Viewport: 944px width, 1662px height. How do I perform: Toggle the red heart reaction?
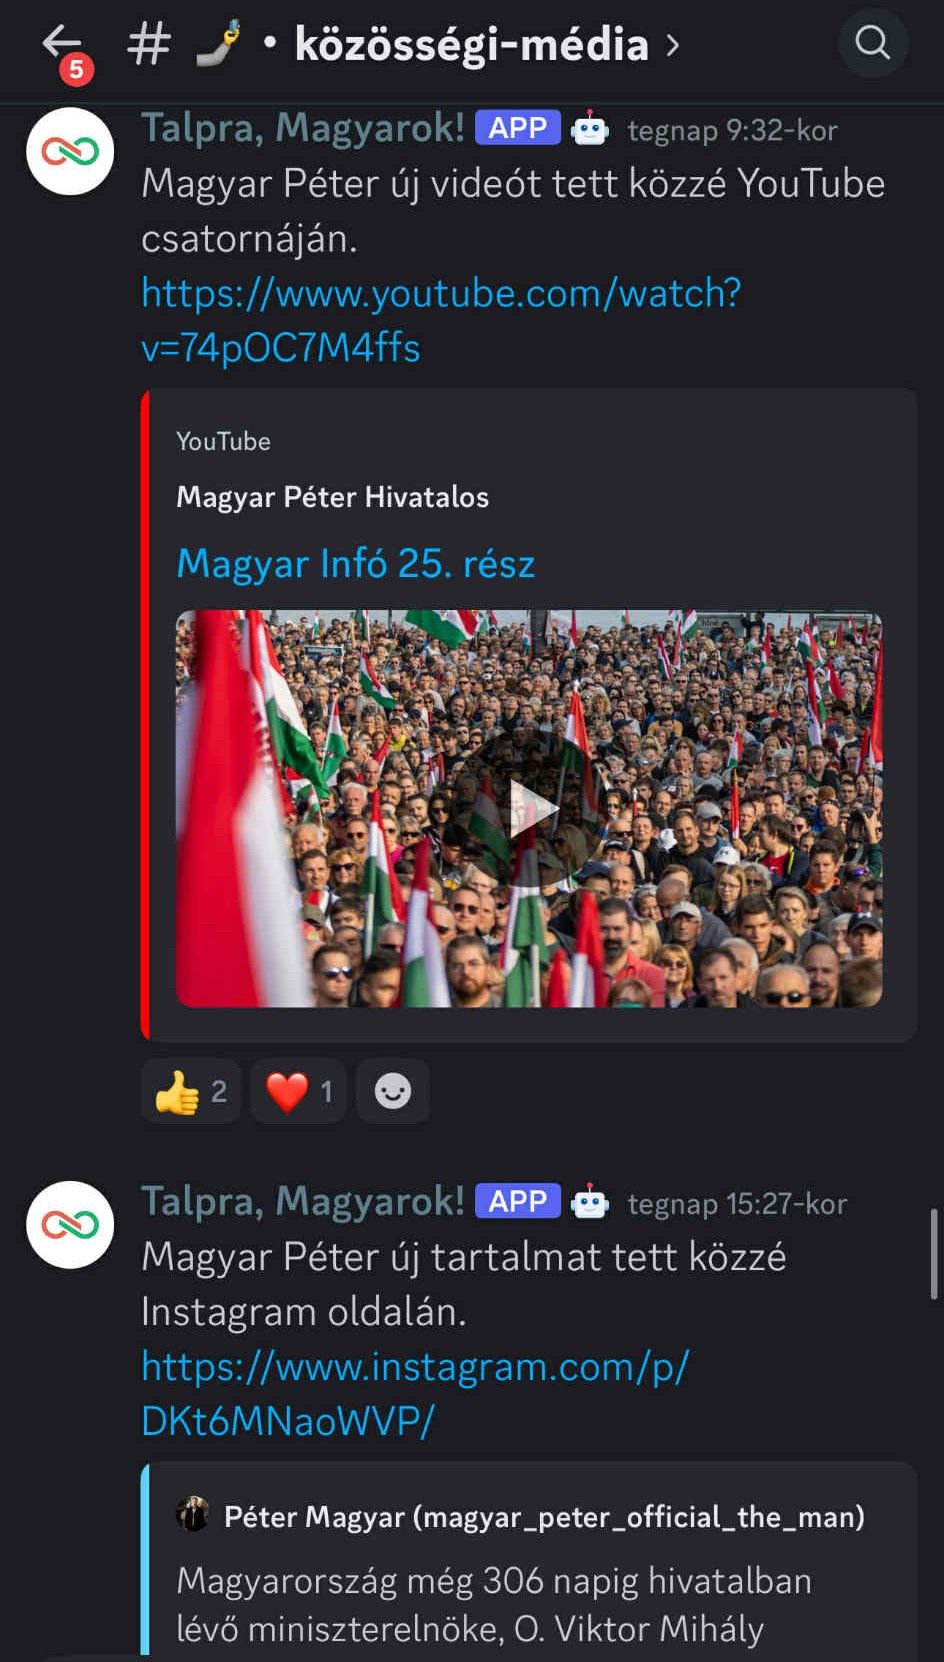(298, 1091)
